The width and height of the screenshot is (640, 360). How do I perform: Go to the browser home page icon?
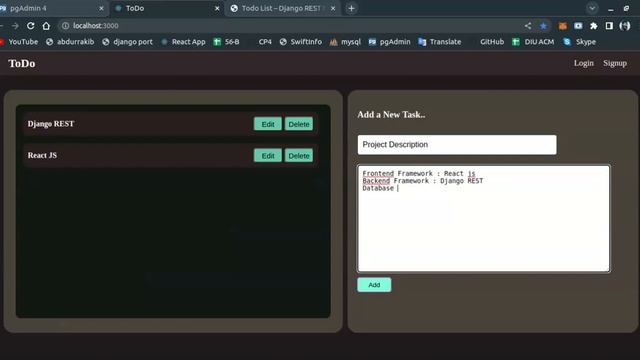click(x=46, y=26)
